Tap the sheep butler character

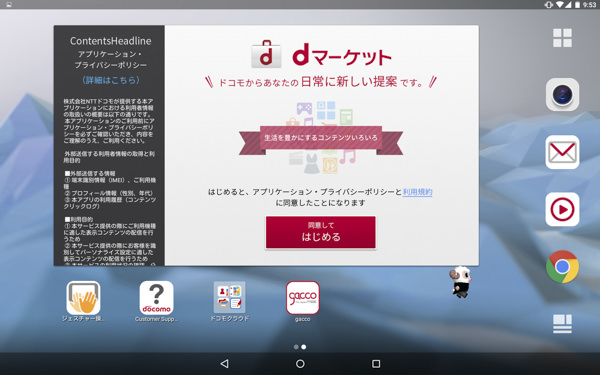pos(461,282)
